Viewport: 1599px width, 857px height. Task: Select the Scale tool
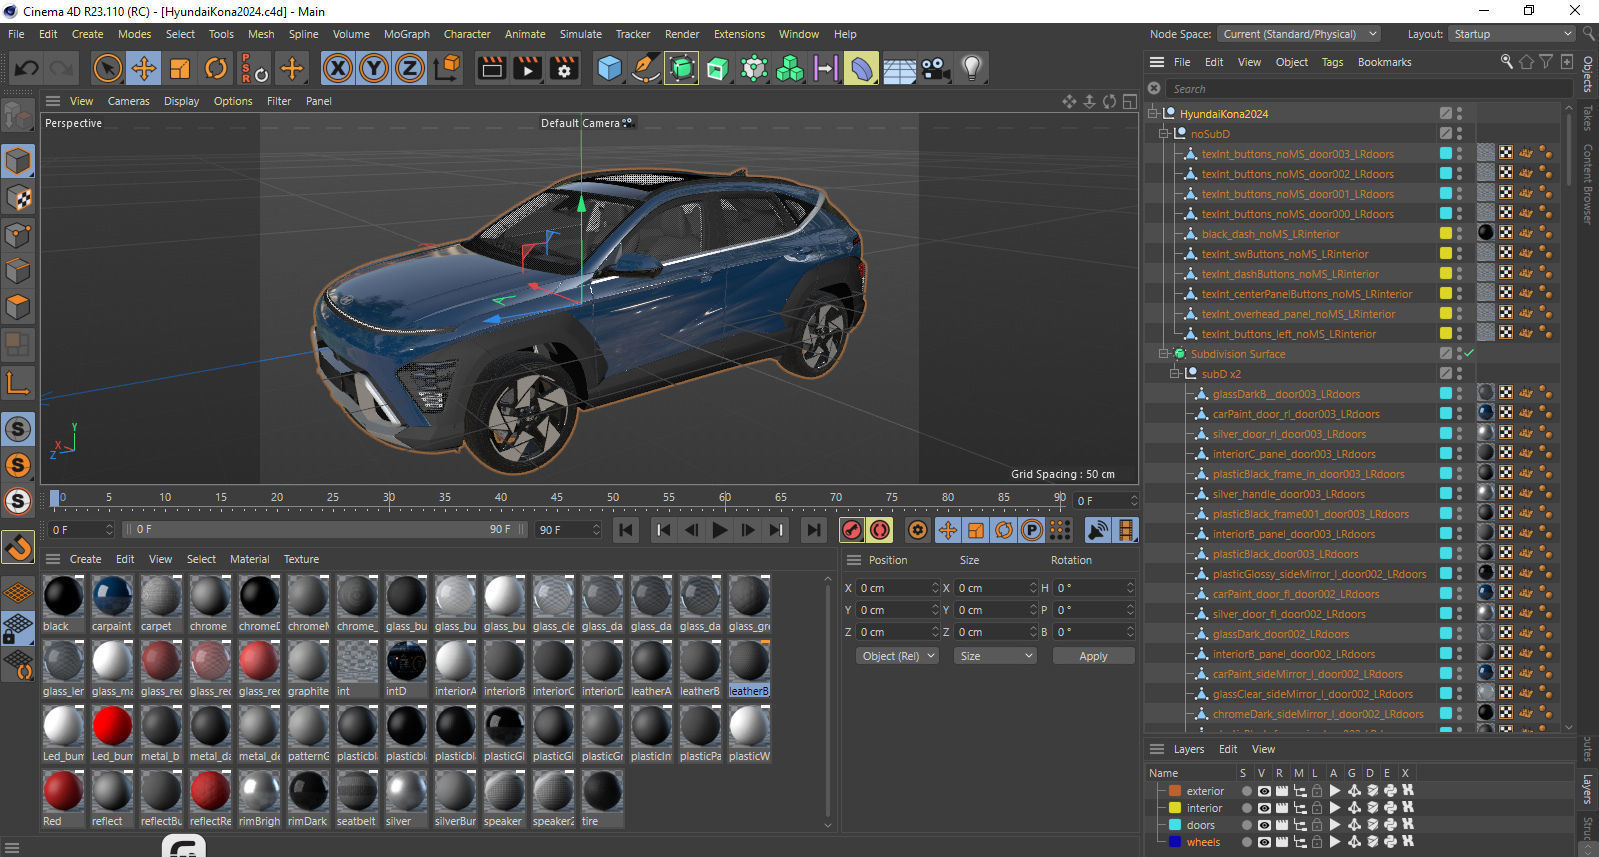tap(180, 68)
